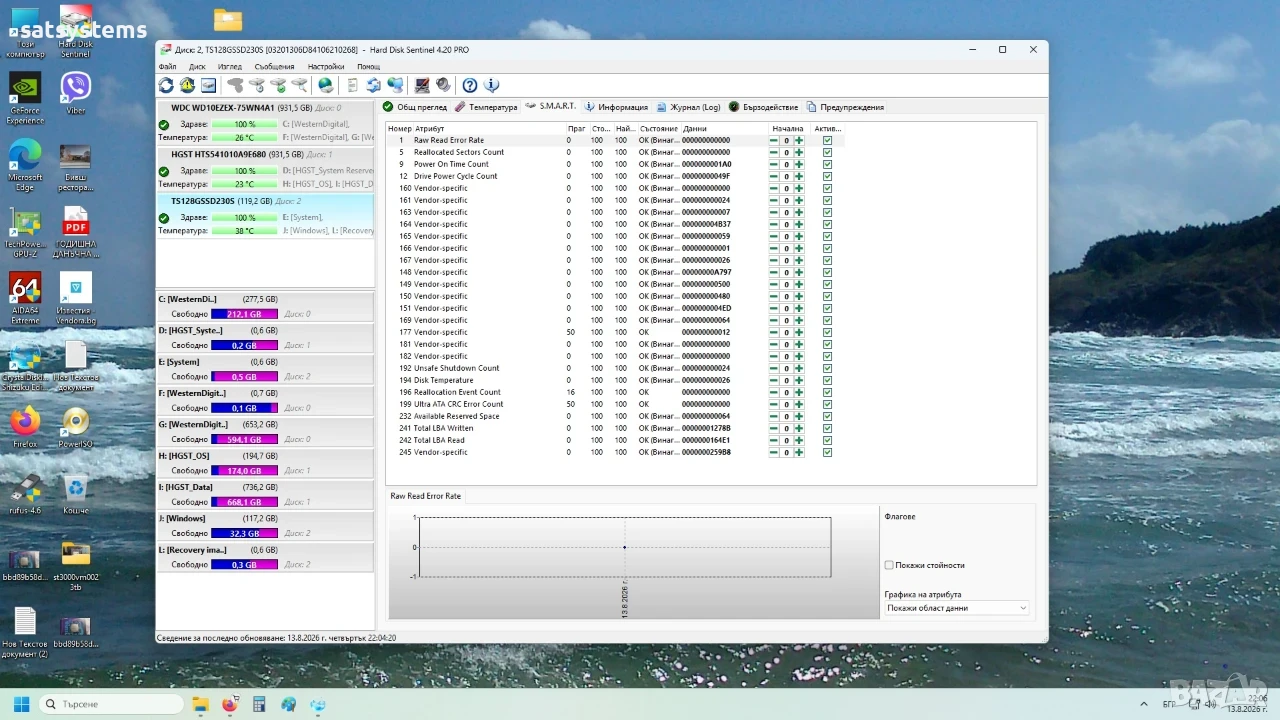The width and height of the screenshot is (1280, 720).
Task: Click the globe toolbar icon
Action: [326, 86]
